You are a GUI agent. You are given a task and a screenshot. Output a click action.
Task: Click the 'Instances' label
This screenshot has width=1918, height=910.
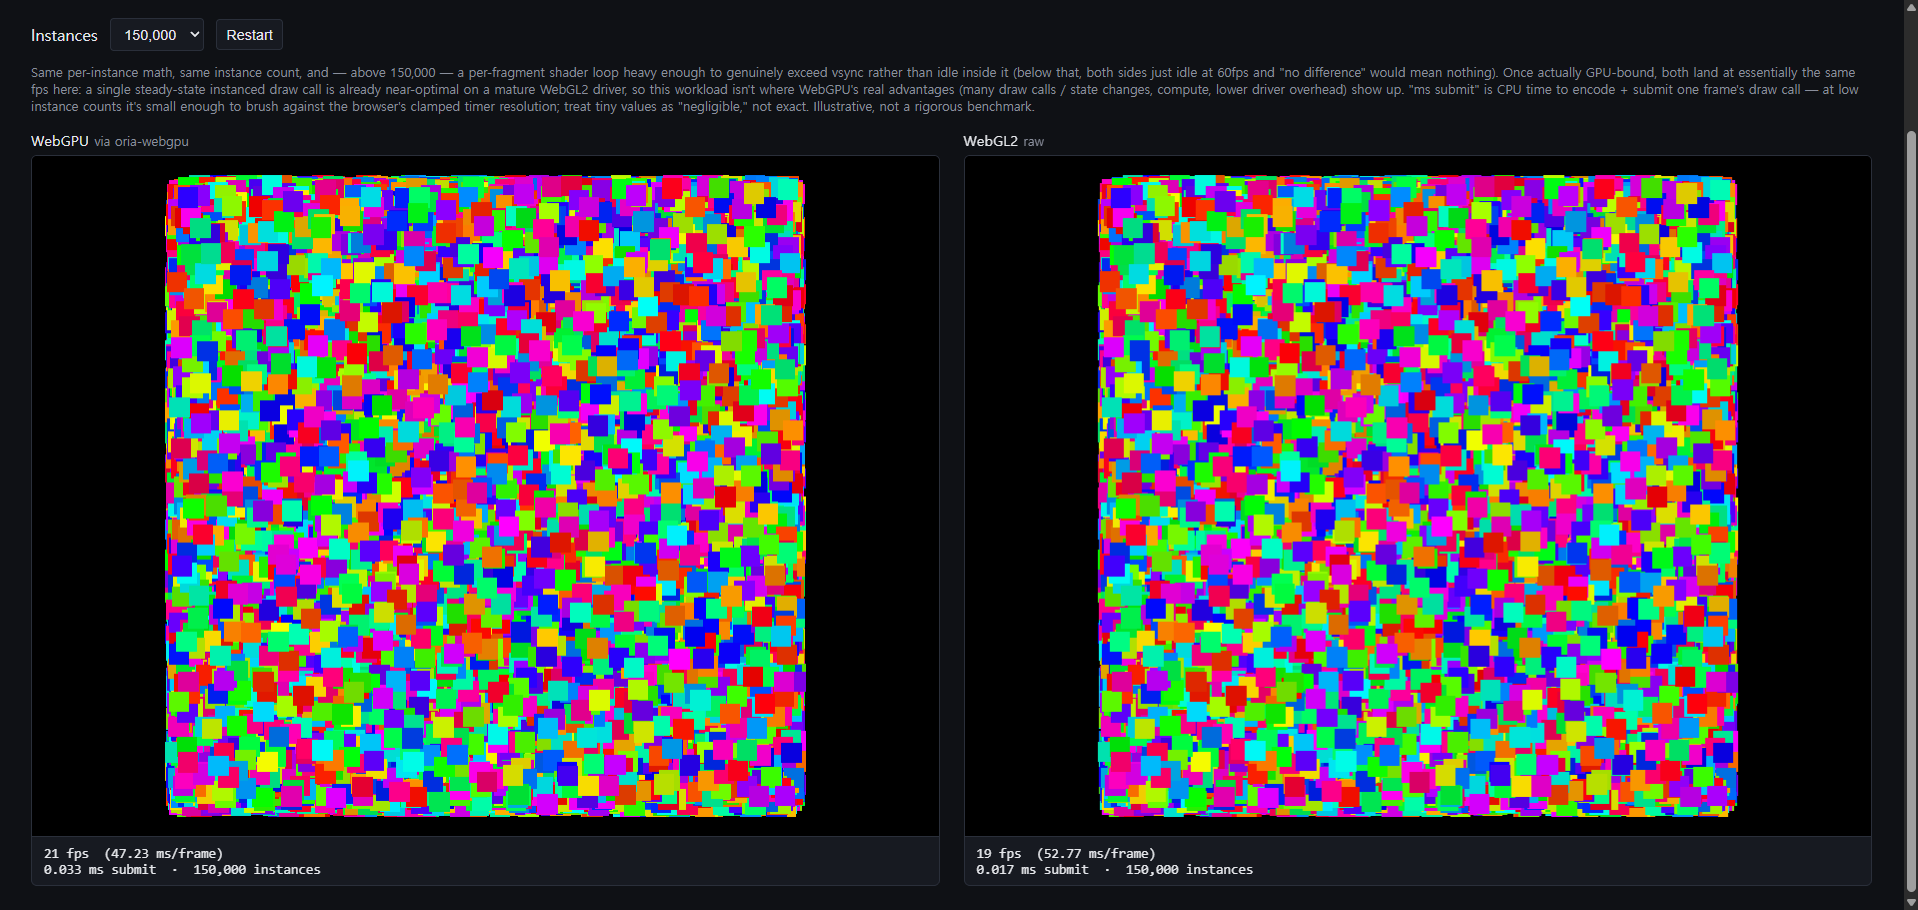tap(64, 35)
